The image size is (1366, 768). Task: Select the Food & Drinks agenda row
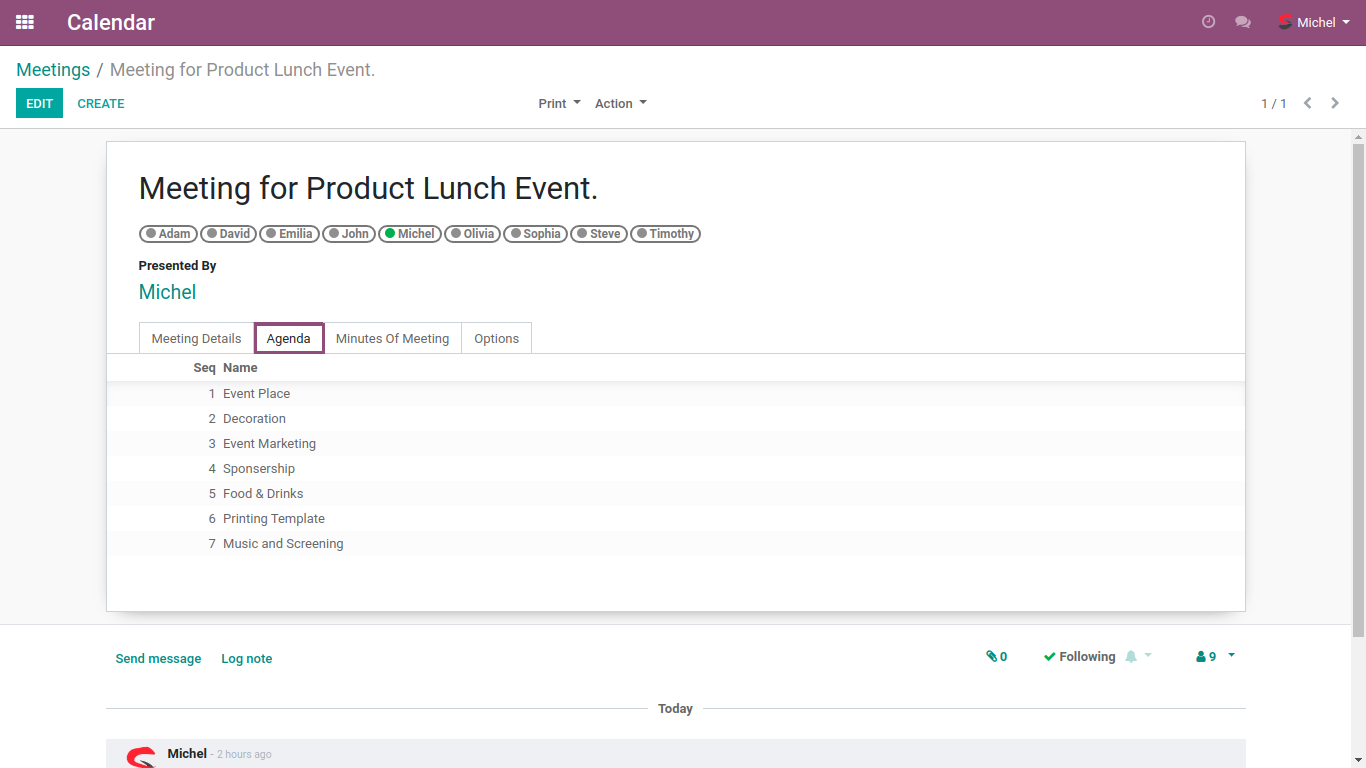click(263, 494)
